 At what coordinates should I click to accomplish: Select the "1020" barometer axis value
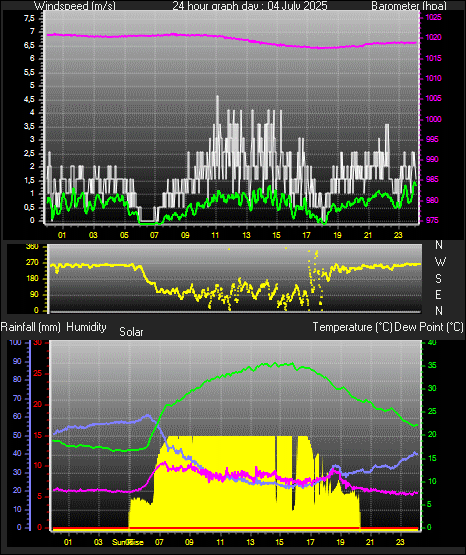433,38
